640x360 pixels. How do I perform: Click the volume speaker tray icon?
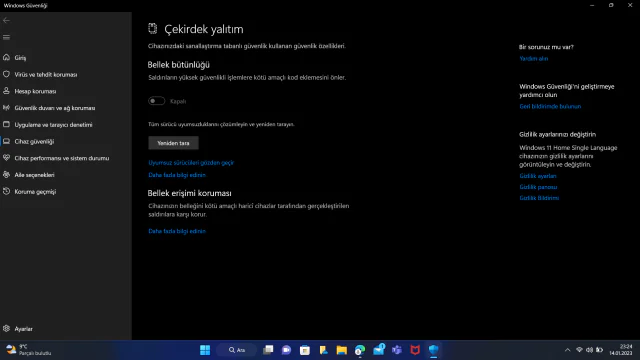point(589,350)
